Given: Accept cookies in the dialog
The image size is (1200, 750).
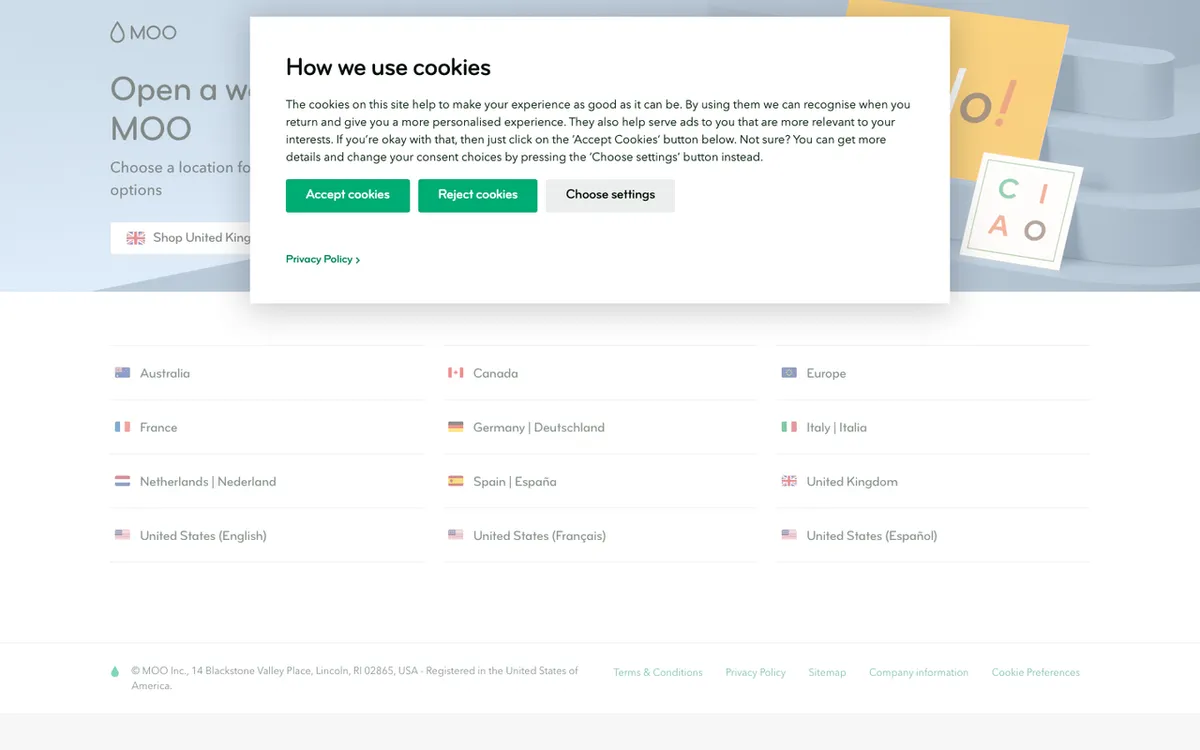Looking at the screenshot, I should click(x=347, y=195).
